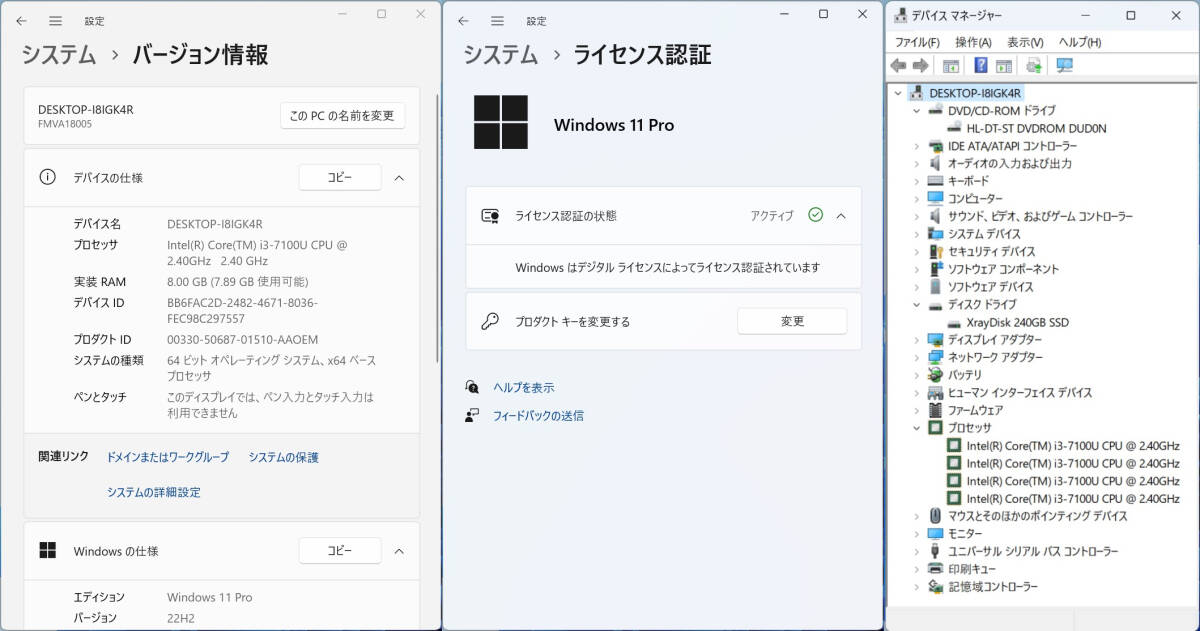Click the Back arrow in Device Manager toolbar
This screenshot has width=1200, height=631.
898,66
